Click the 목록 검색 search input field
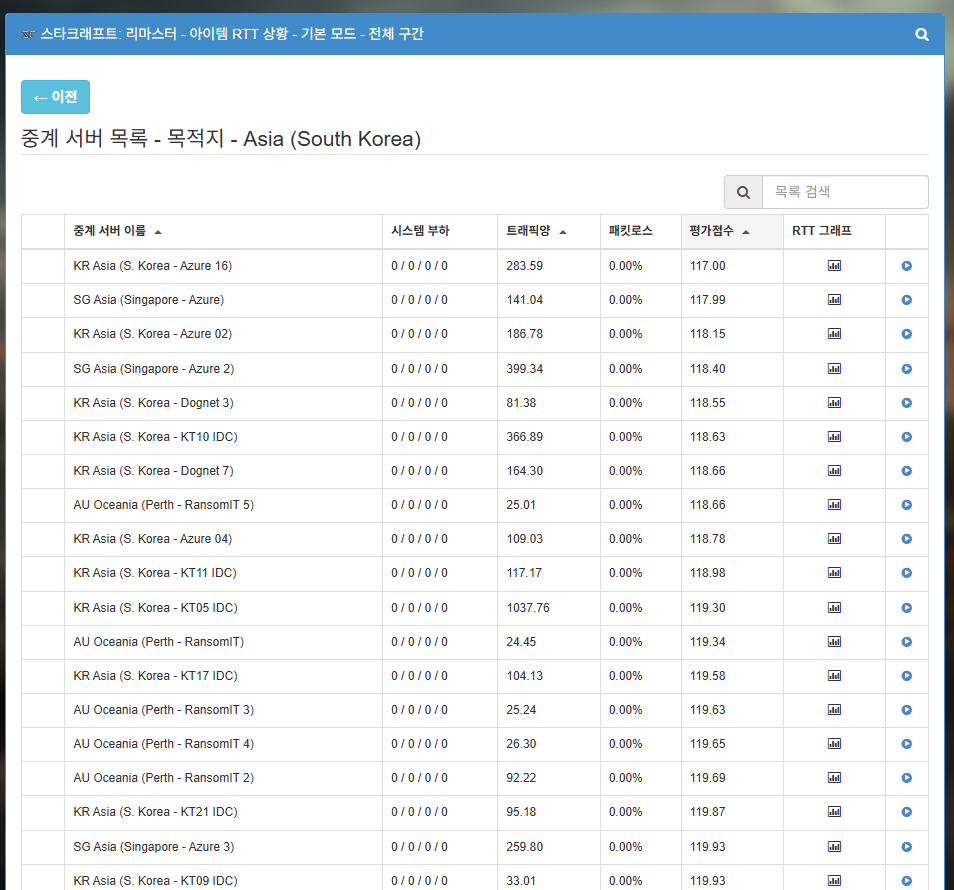Image resolution: width=954 pixels, height=890 pixels. click(x=845, y=192)
